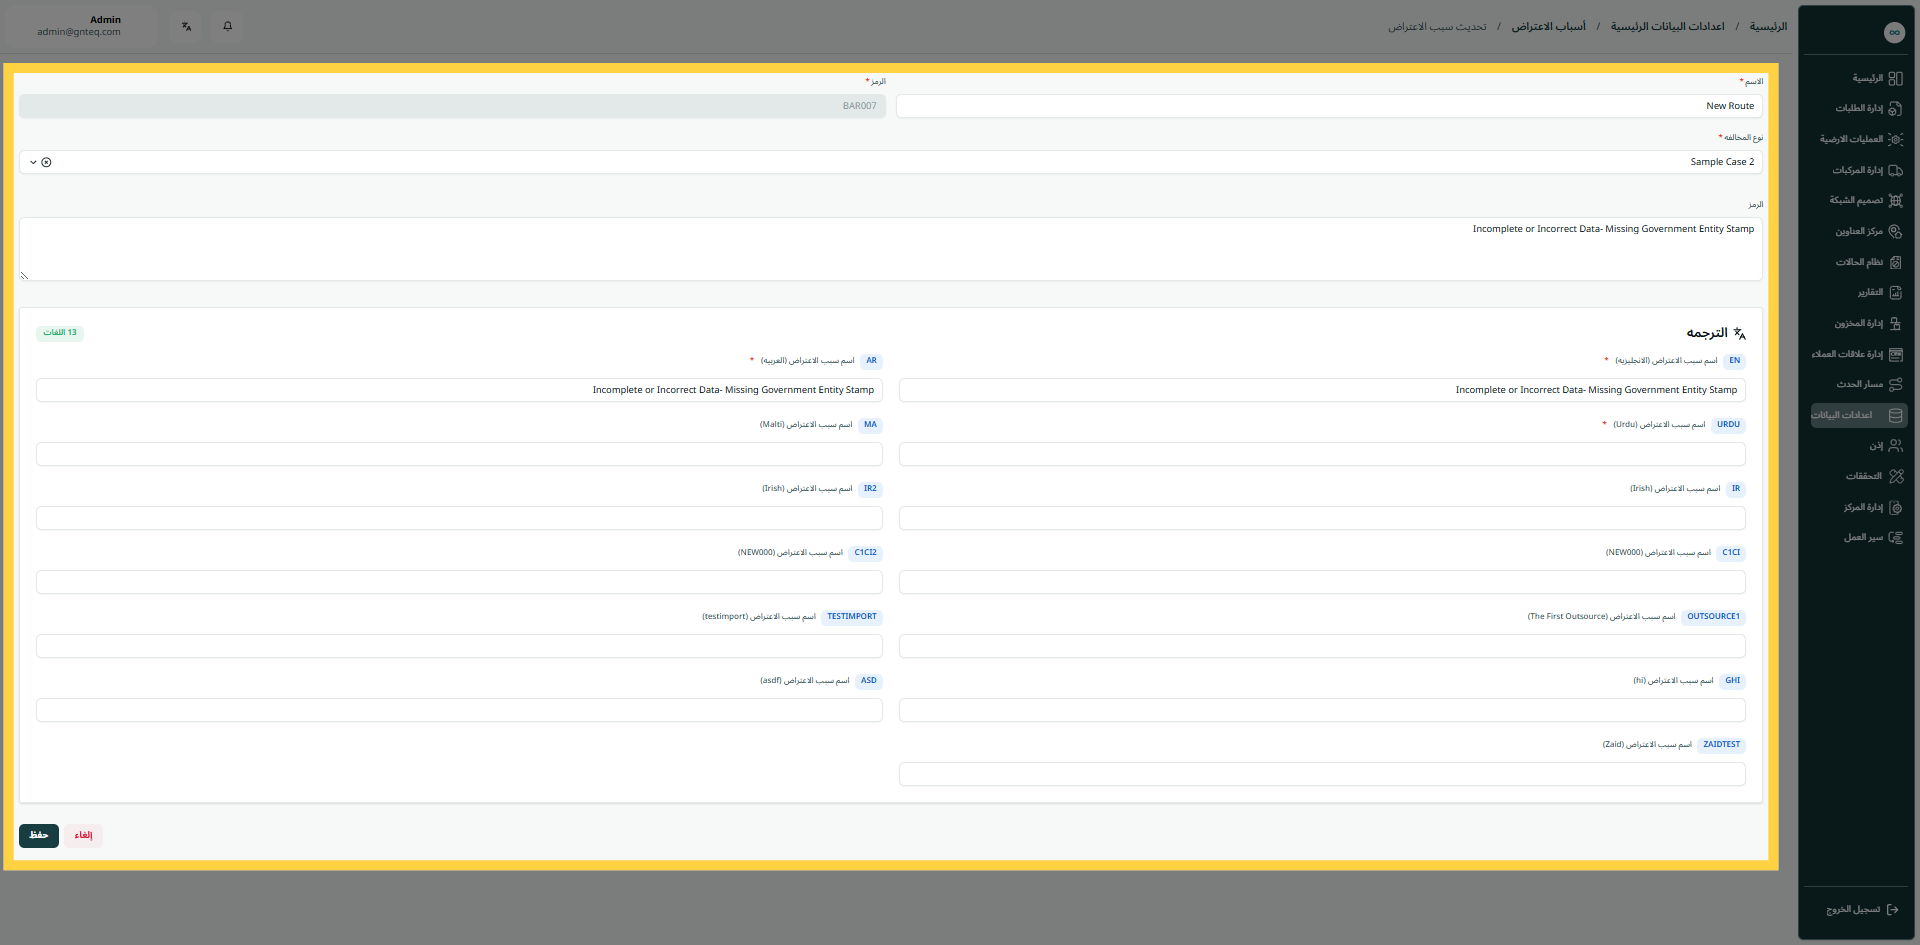Click the textarea resize handle
This screenshot has height=945, width=1920.
point(24,276)
